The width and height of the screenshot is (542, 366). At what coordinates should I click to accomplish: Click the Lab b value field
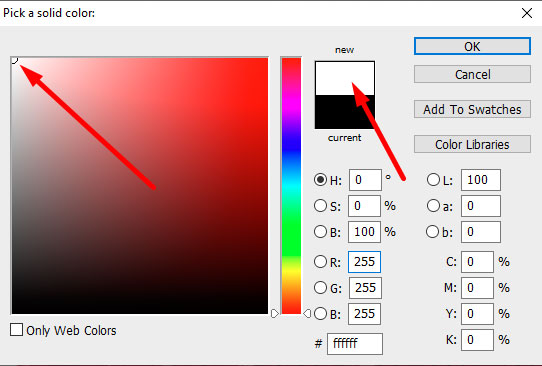481,232
